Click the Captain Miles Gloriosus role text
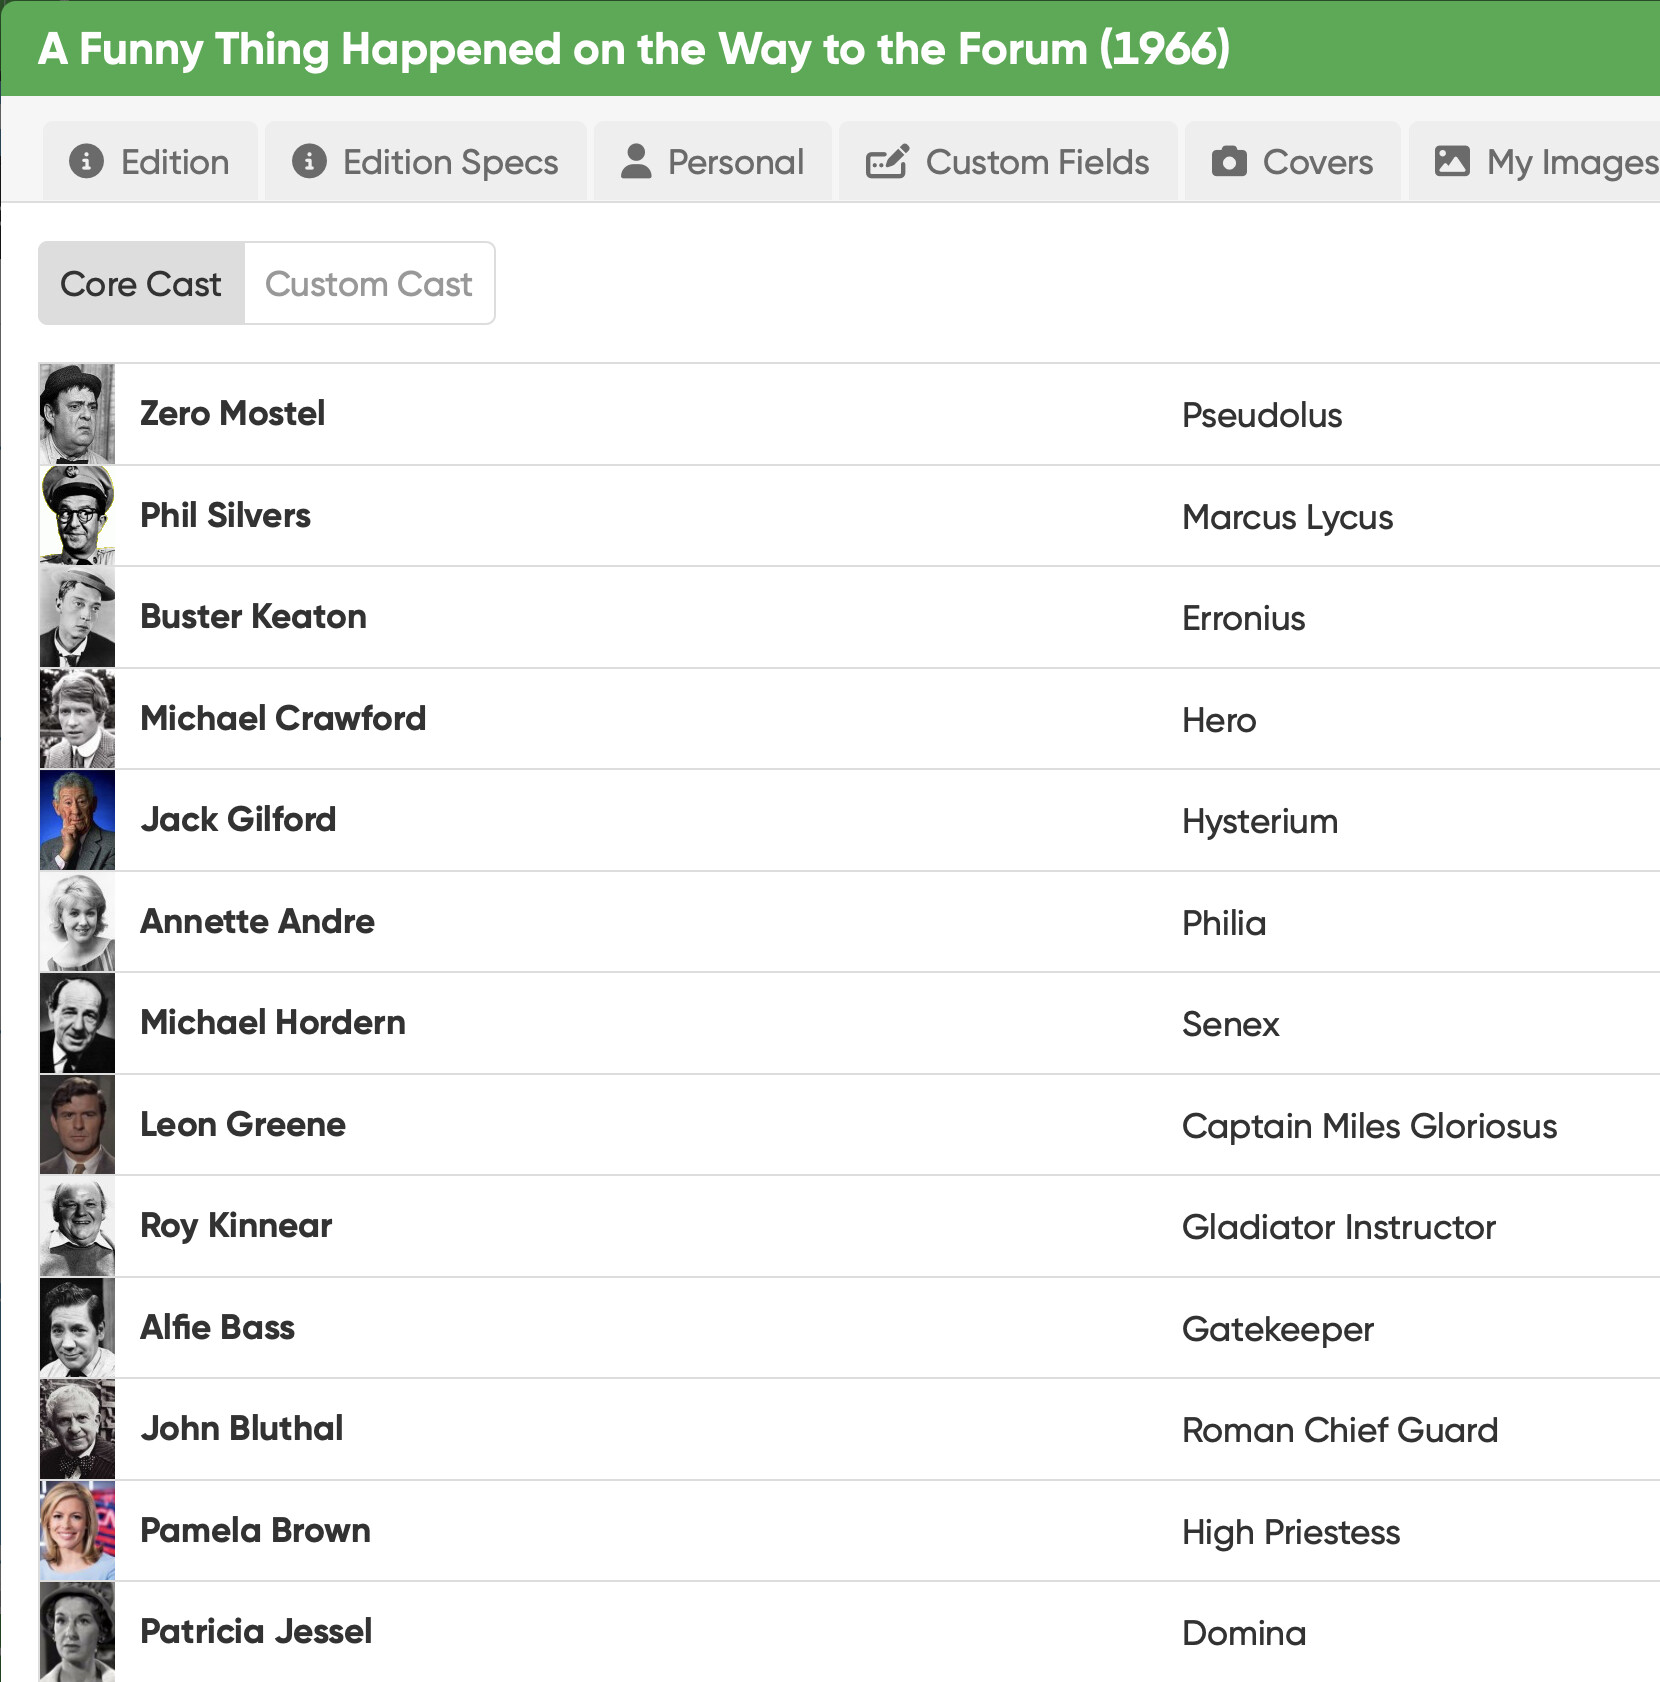The width and height of the screenshot is (1660, 1682). click(x=1369, y=1126)
